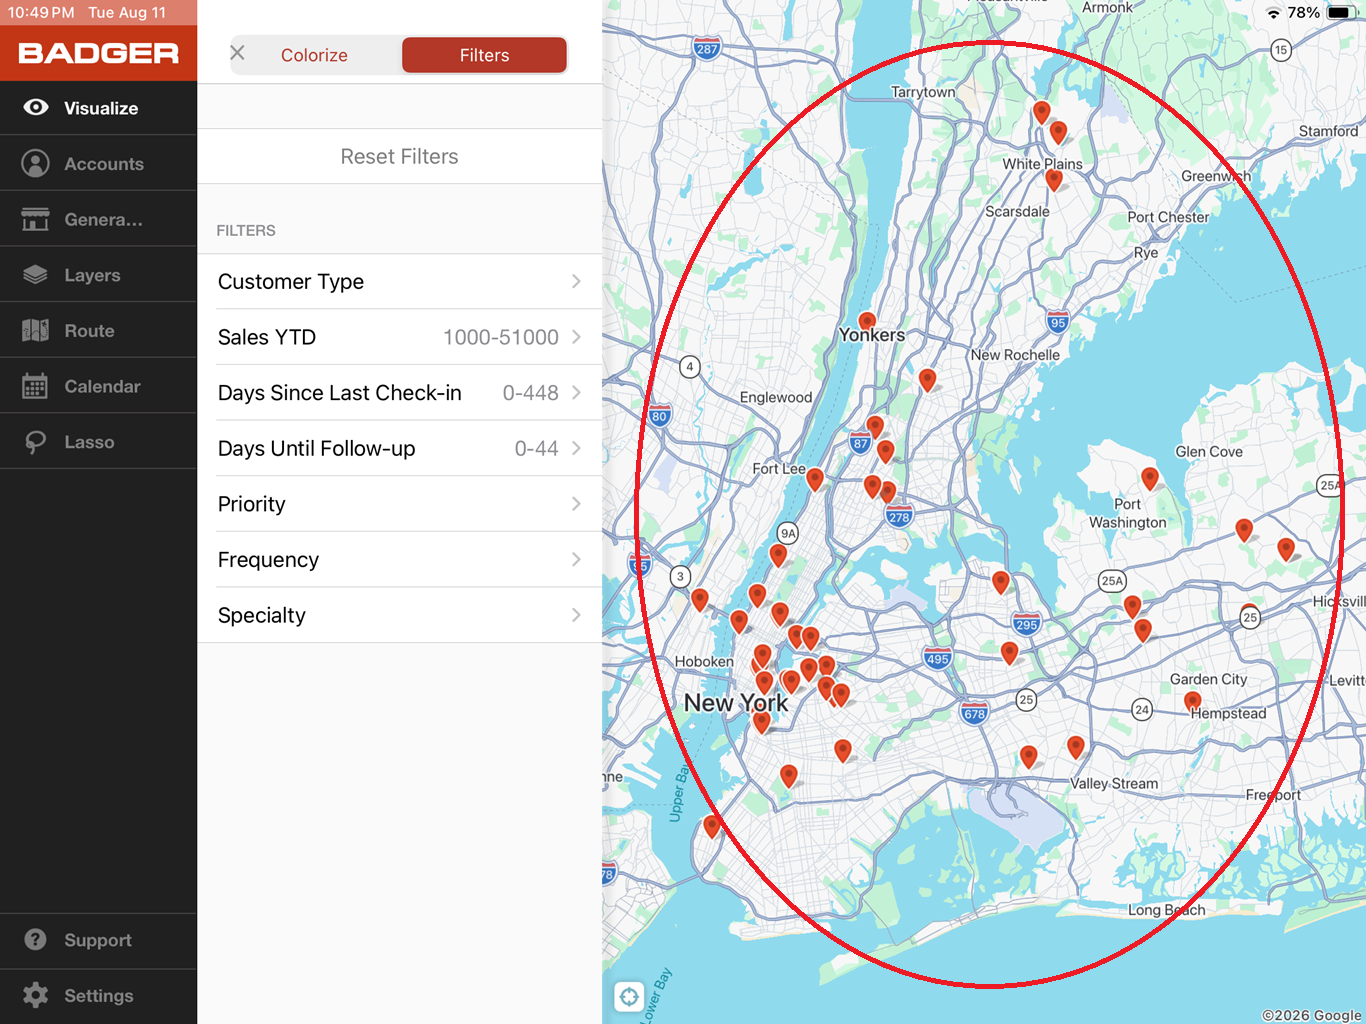Select the pin above the I-295 shield
Image resolution: width=1366 pixels, height=1024 pixels.
[1000, 582]
